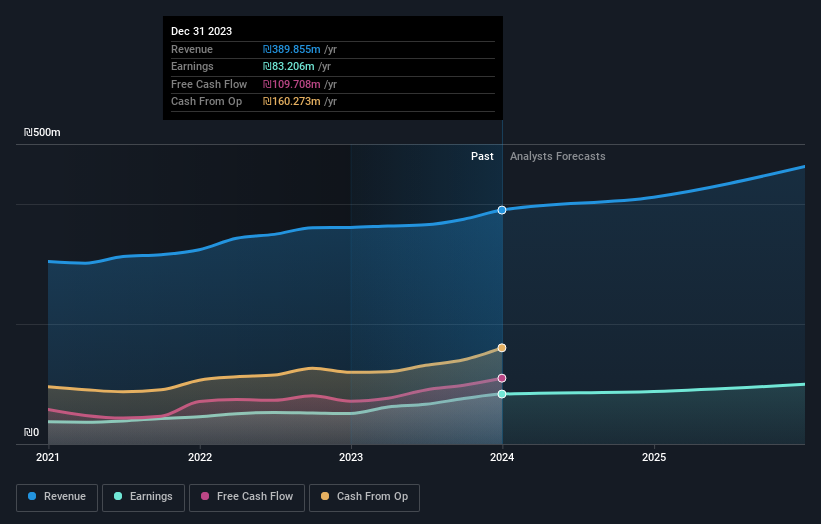Viewport: 821px width, 524px height.
Task: Click the pink Free Cash Flow legend dot
Action: [205, 496]
